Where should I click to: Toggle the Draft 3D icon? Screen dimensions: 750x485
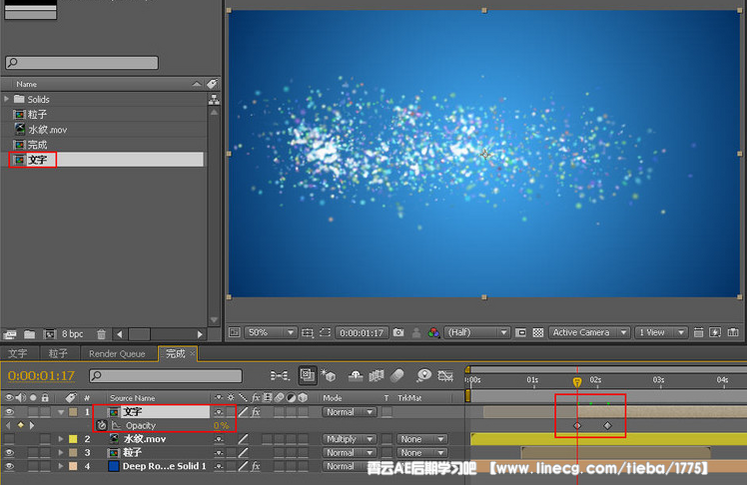pyautogui.click(x=328, y=375)
